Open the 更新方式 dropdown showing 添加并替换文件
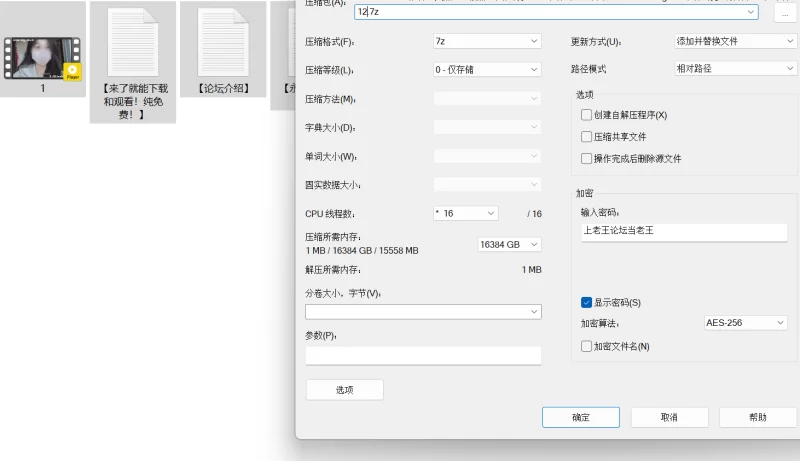 [x=735, y=41]
